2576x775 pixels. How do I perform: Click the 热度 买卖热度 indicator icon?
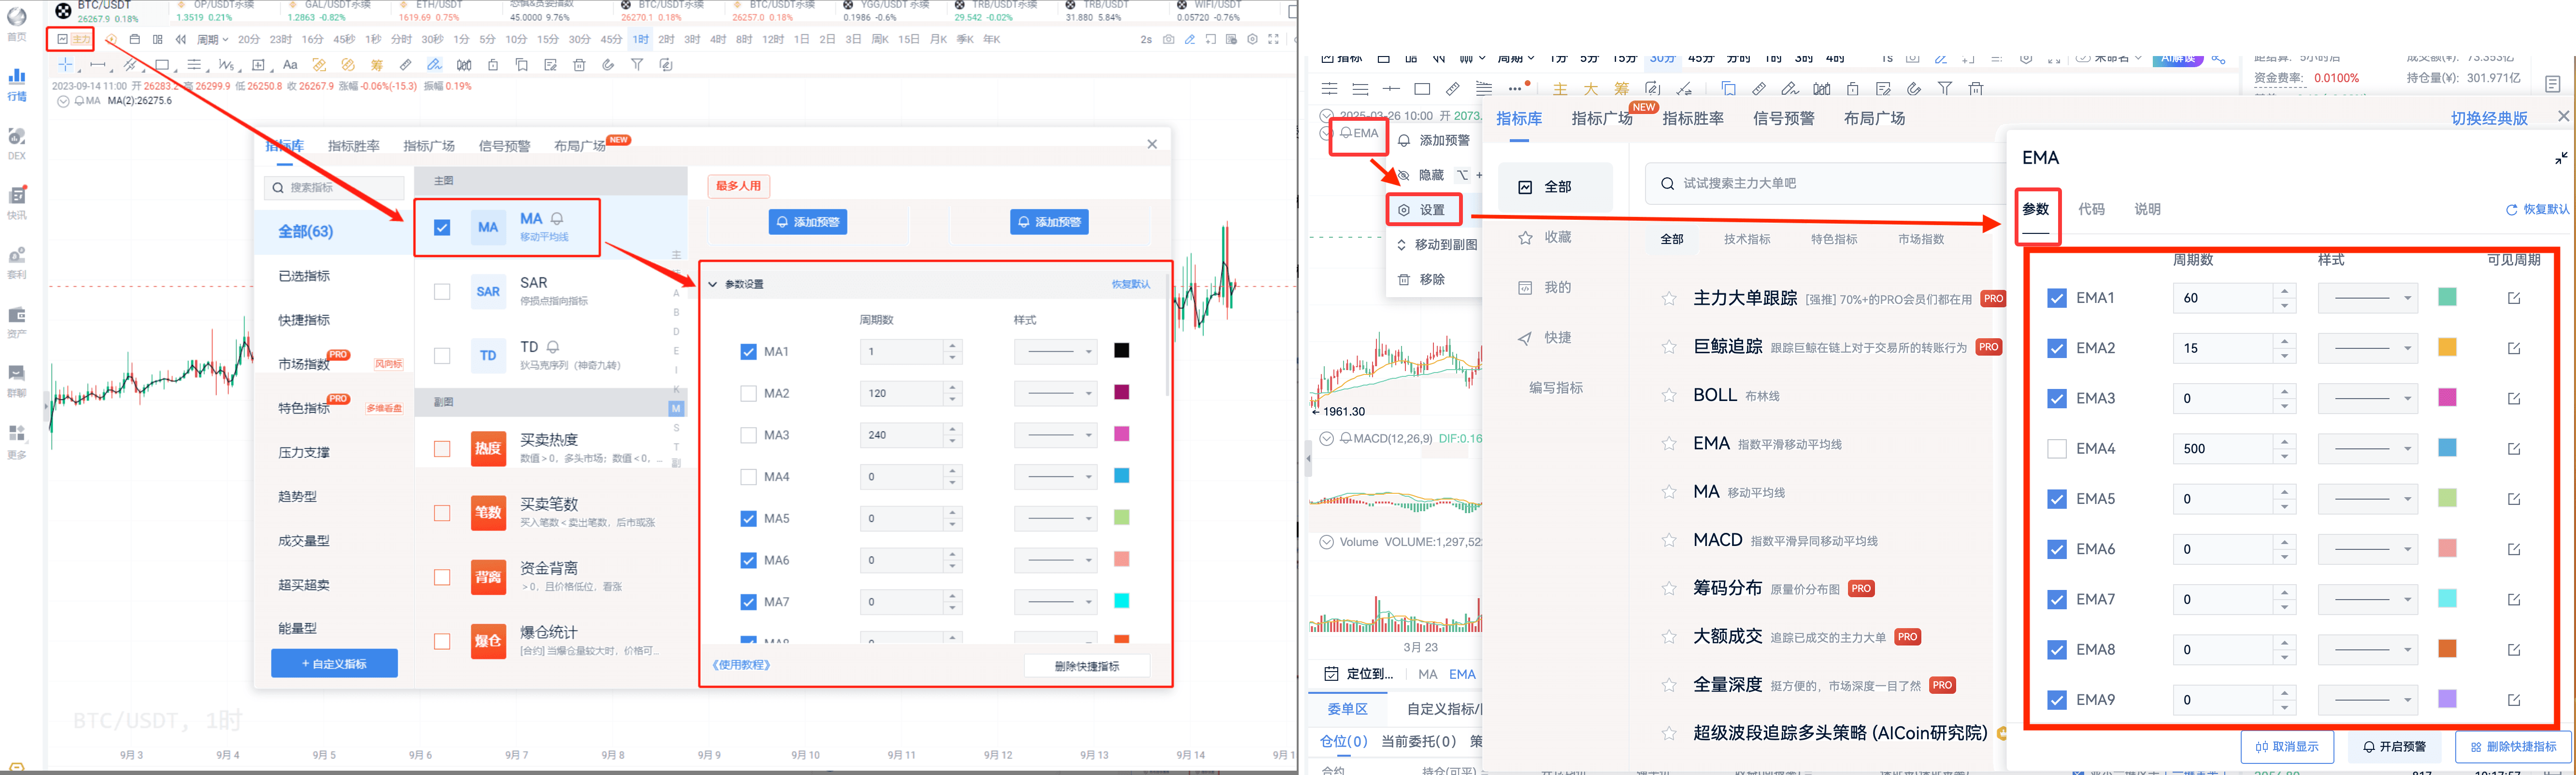pos(488,448)
